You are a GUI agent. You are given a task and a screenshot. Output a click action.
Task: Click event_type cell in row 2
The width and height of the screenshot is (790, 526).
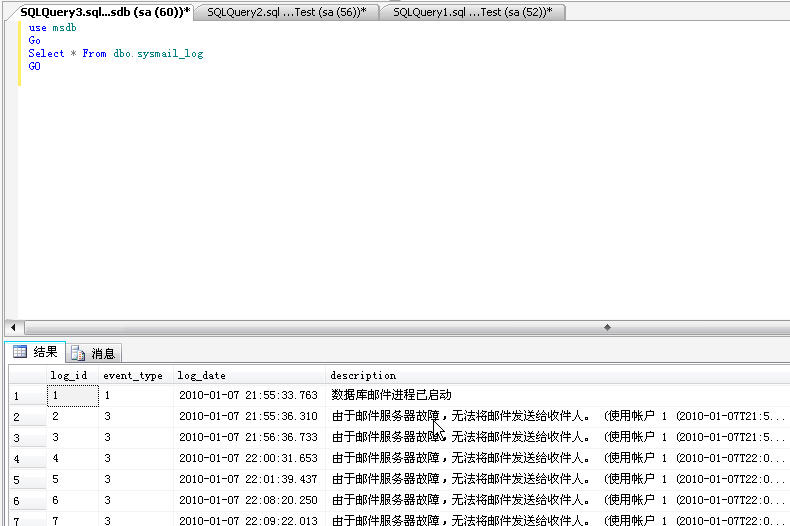pos(136,417)
